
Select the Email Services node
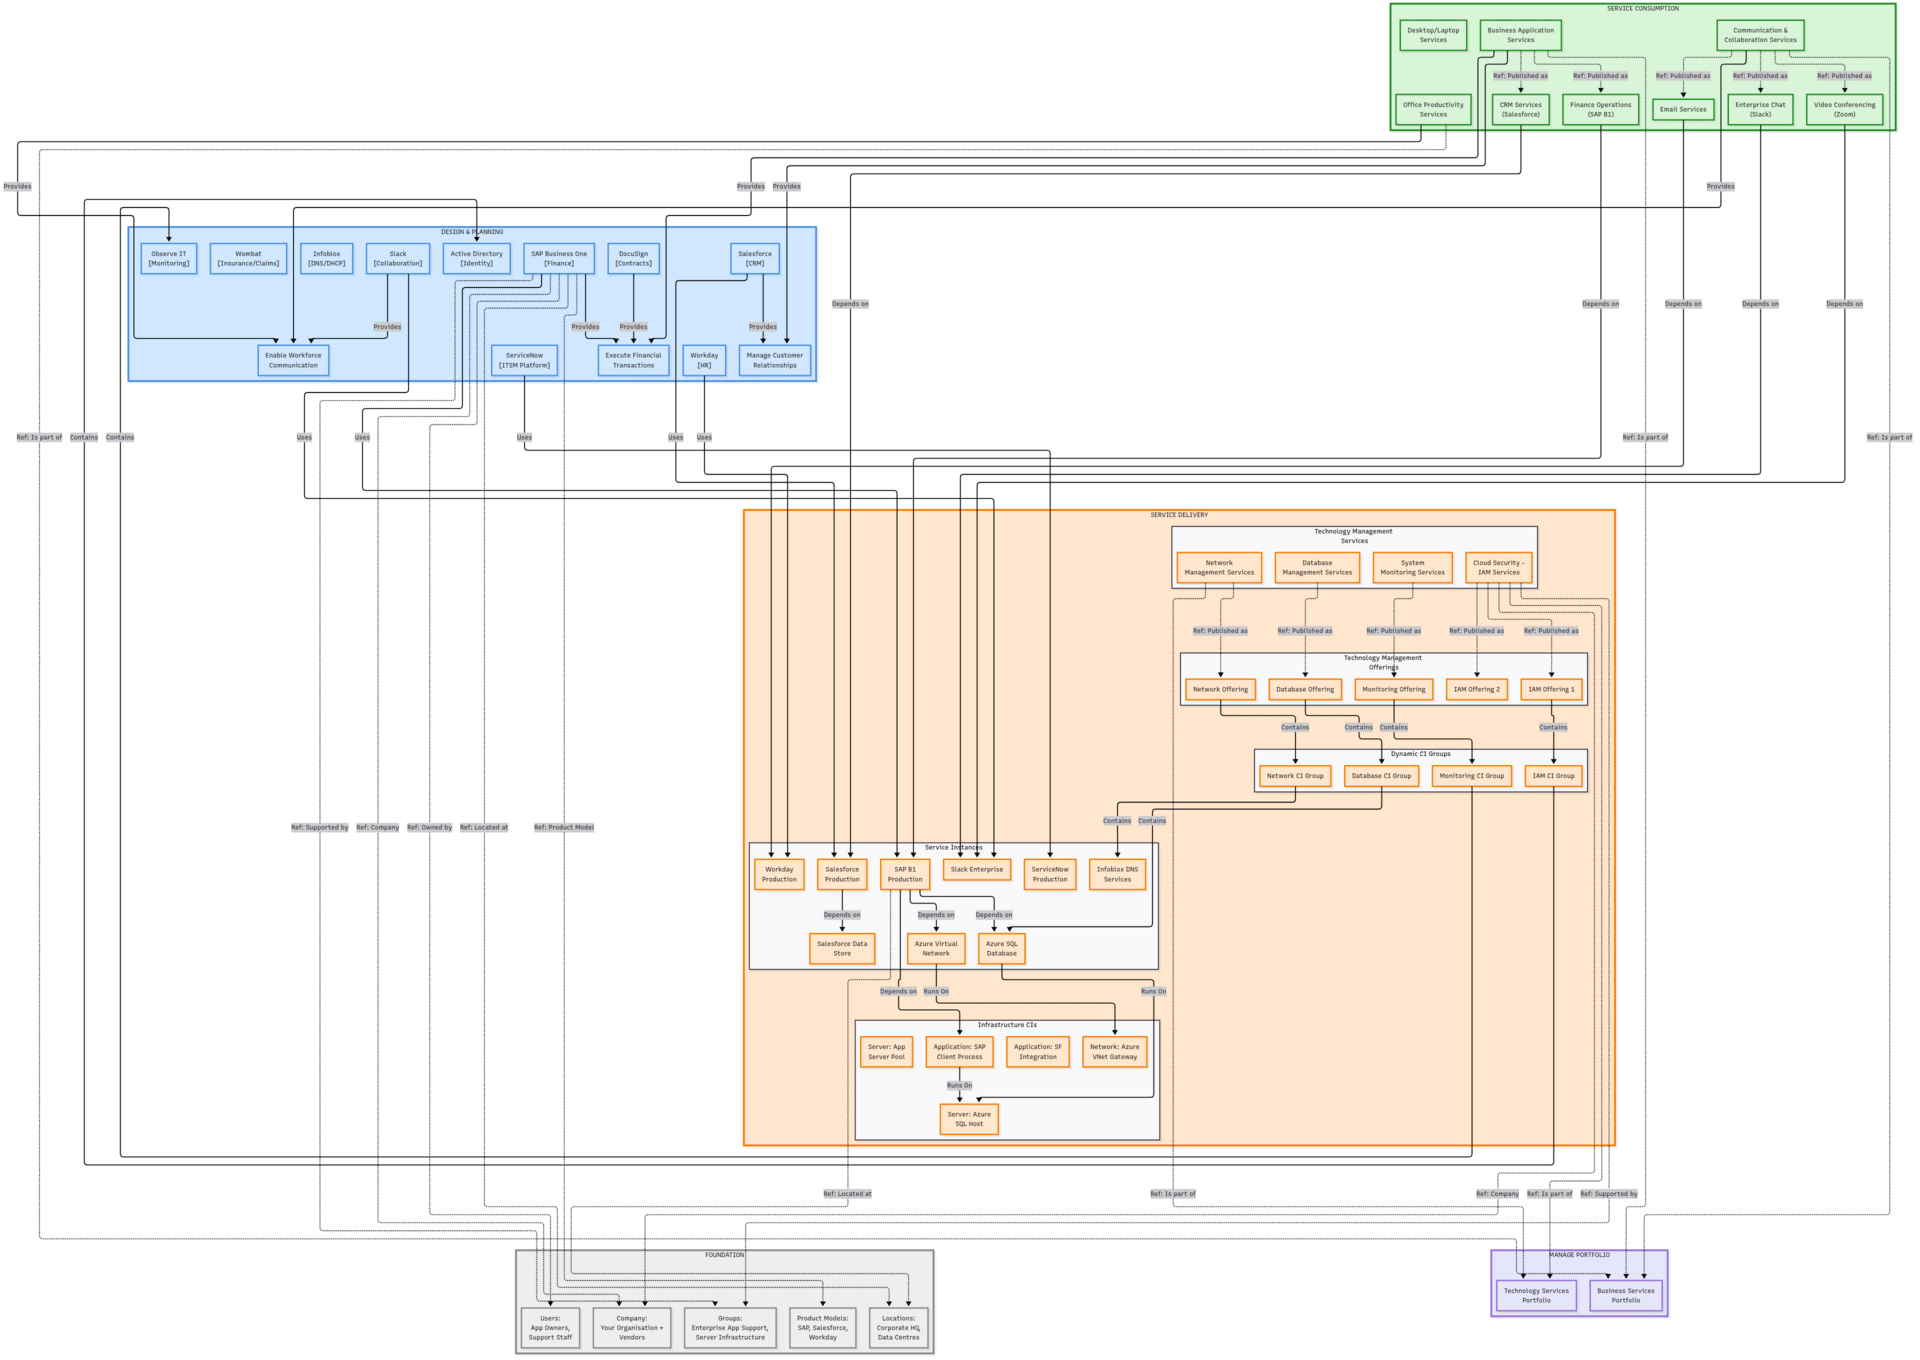[x=1684, y=109]
